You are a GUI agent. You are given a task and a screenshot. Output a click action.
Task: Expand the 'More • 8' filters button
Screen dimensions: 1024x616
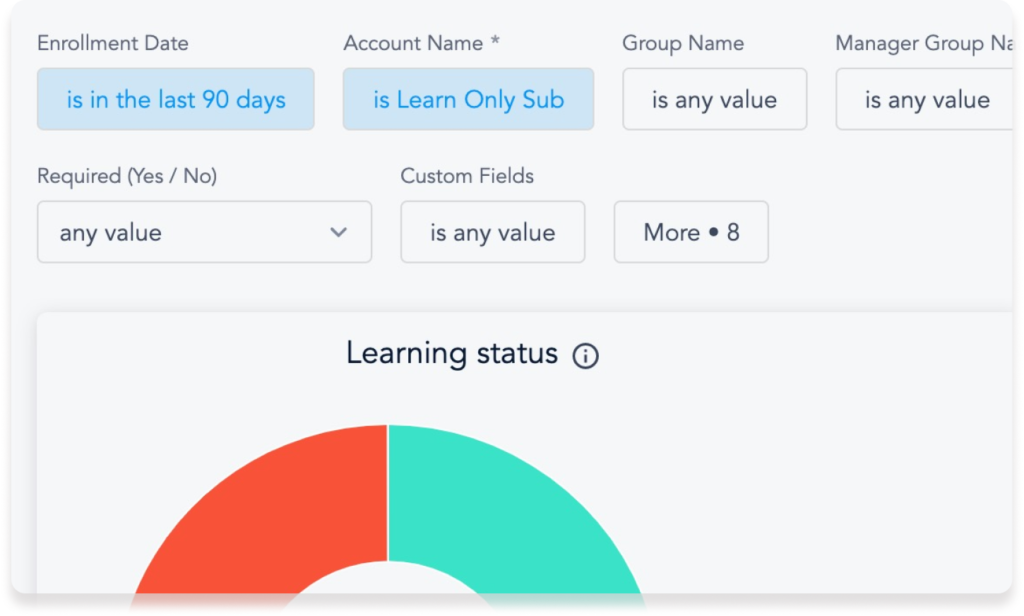(x=691, y=233)
